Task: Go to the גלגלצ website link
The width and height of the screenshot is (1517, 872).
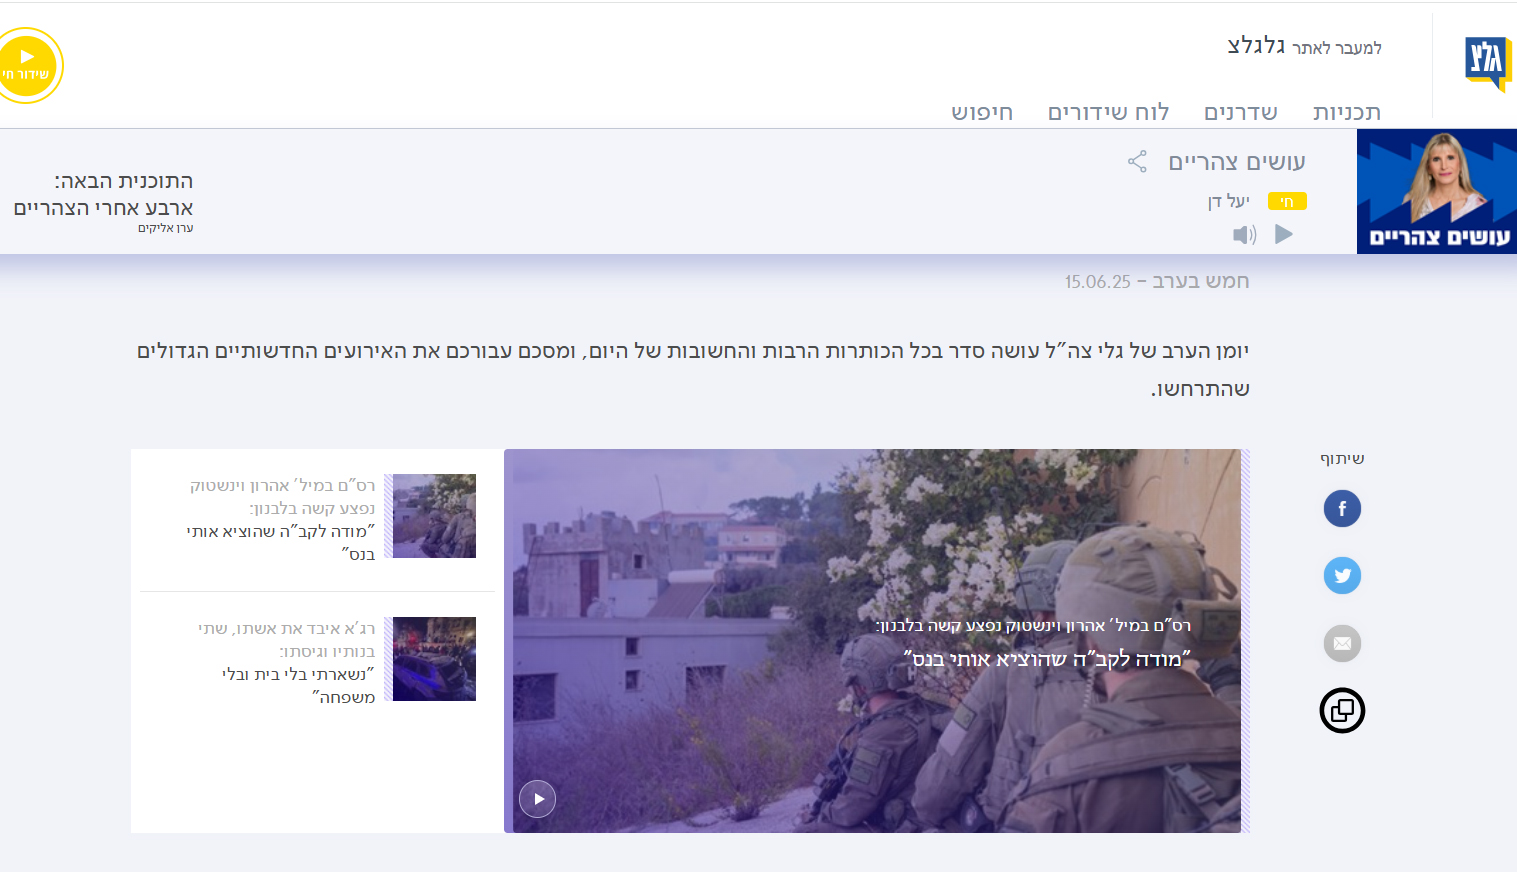Action: (1304, 47)
